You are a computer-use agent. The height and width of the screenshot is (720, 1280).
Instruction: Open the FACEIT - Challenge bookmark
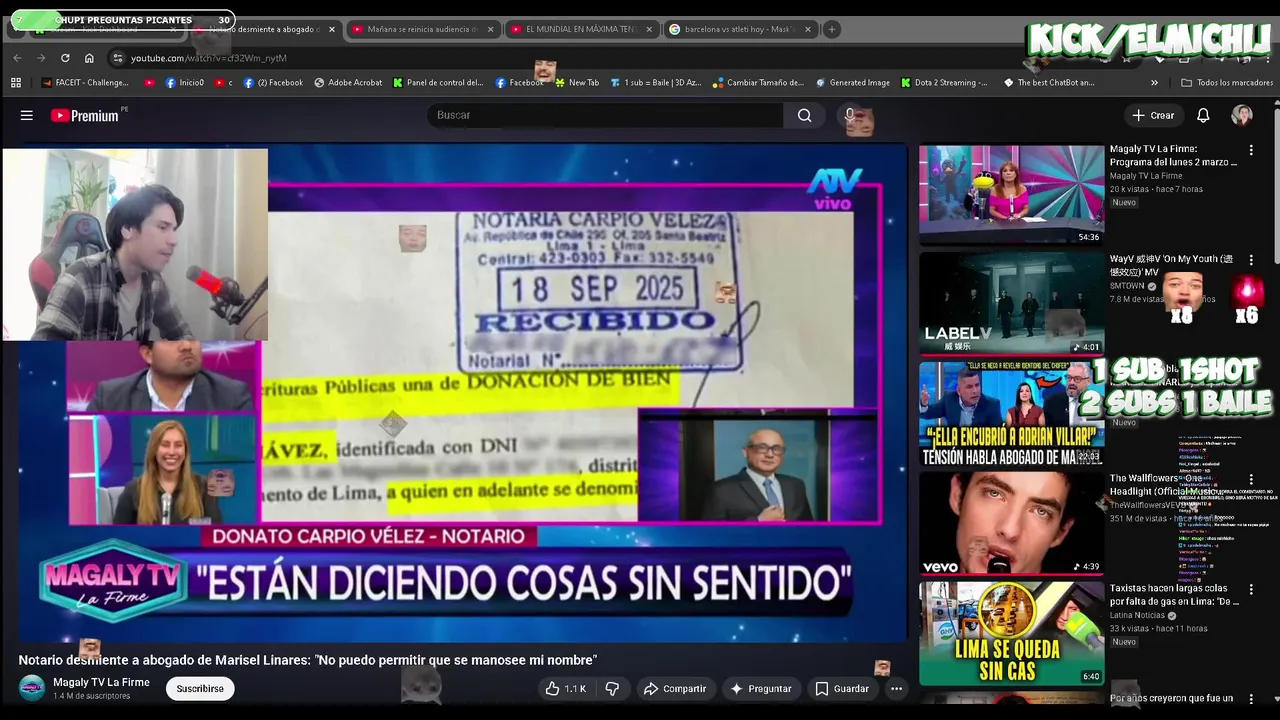84,83
